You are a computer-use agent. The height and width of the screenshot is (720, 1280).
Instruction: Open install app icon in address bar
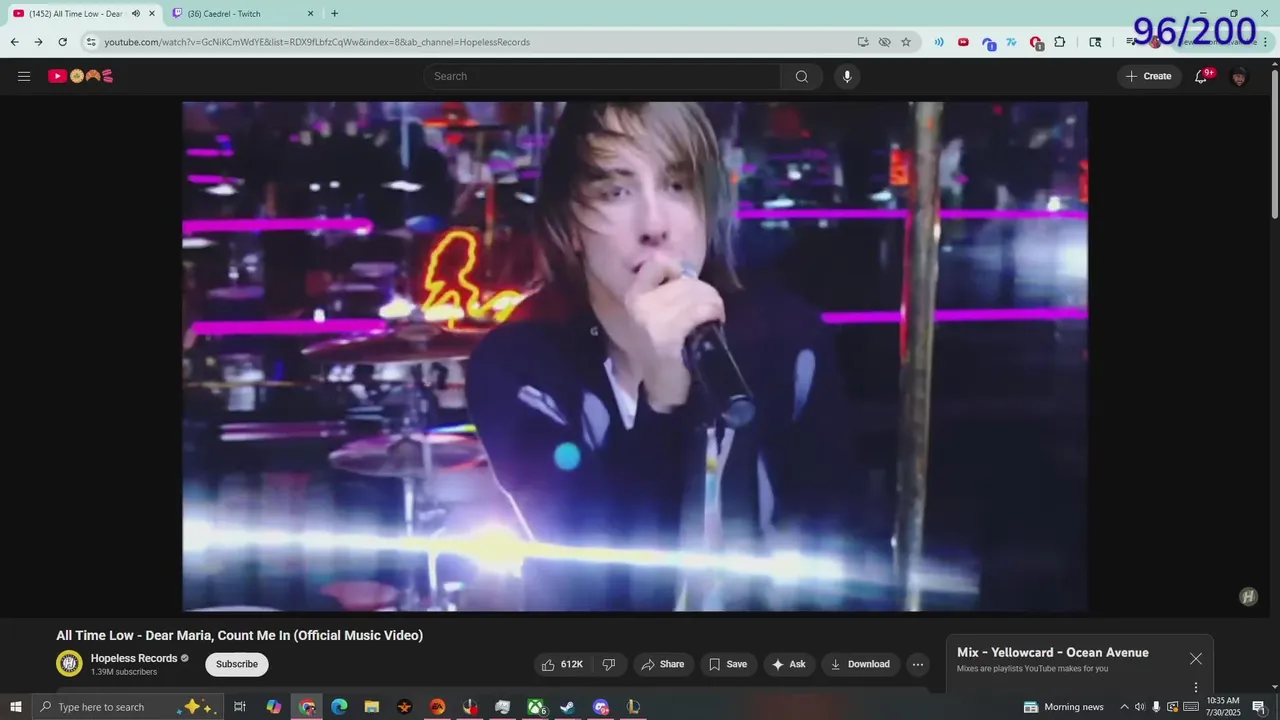pos(863,42)
